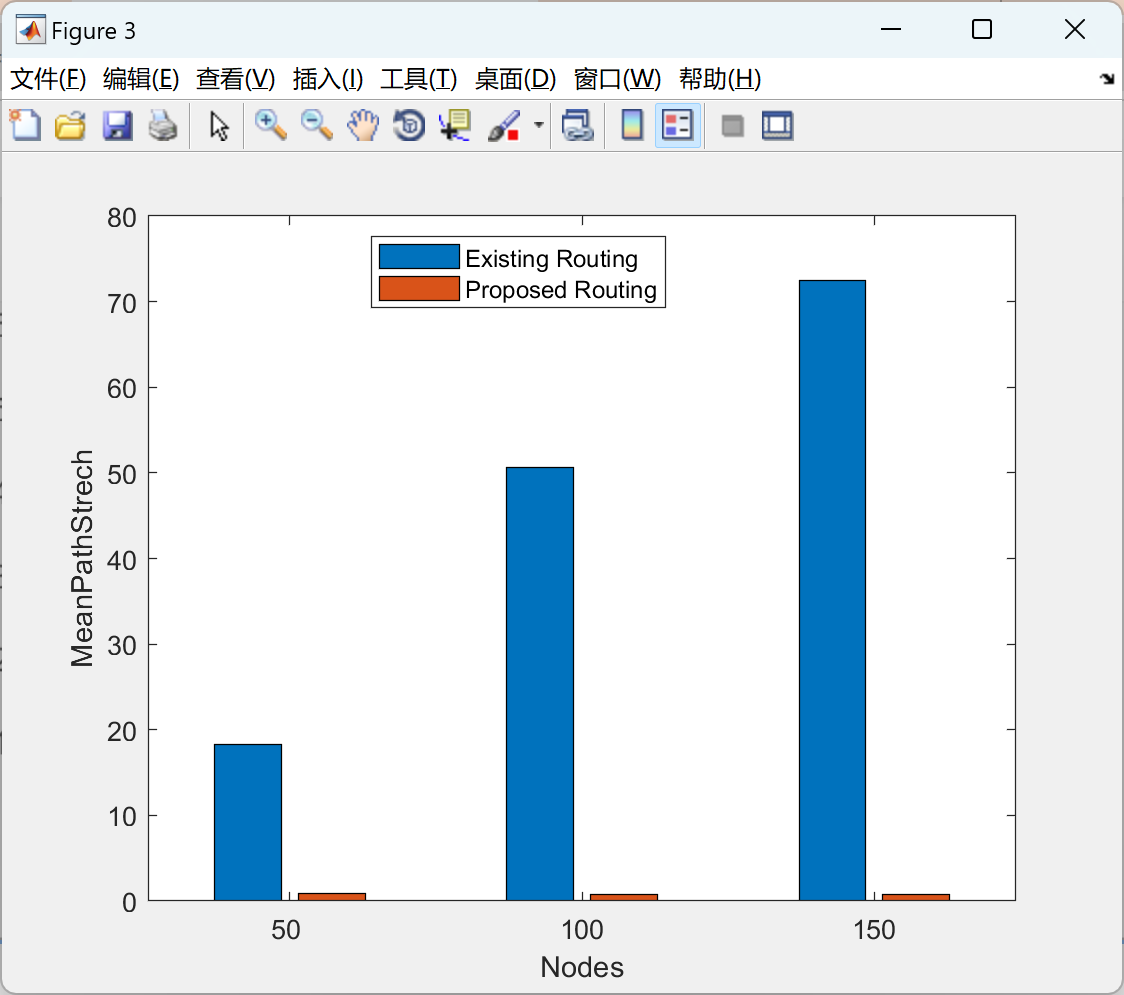
Task: Open the 帮助(H) menu
Action: point(720,79)
